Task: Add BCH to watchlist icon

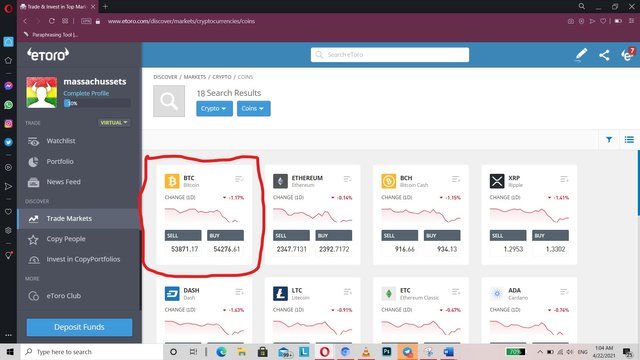Action: pos(456,179)
